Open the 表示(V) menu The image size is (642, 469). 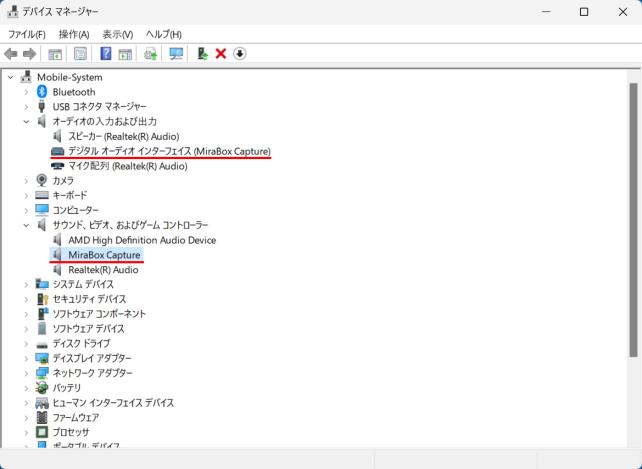[118, 34]
